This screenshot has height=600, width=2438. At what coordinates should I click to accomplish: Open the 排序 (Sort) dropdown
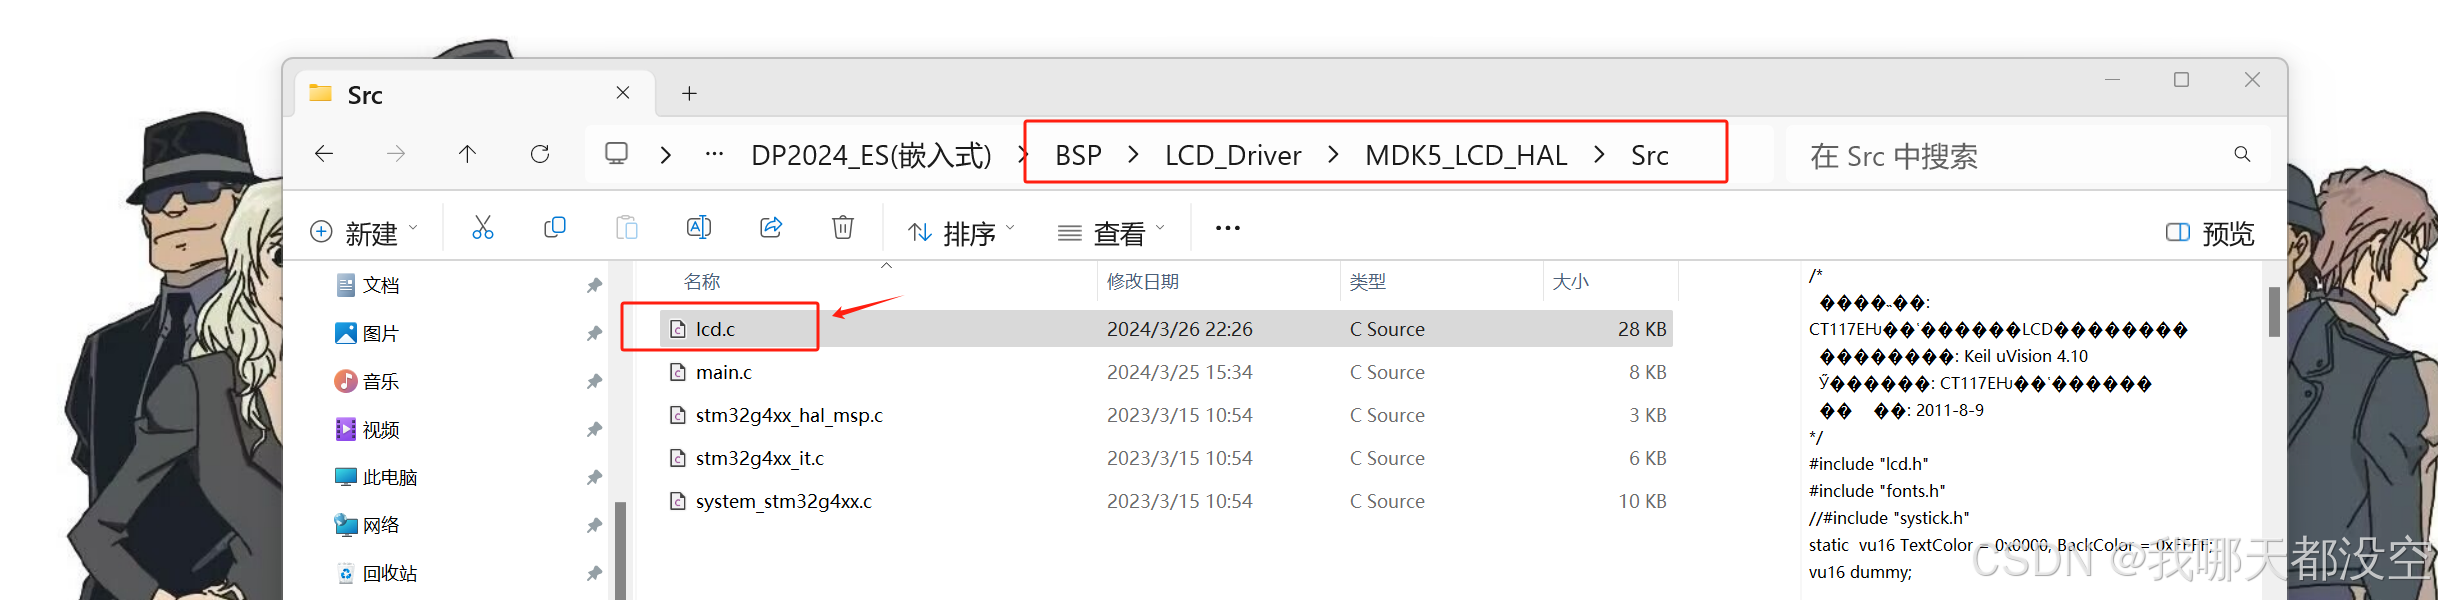(961, 232)
